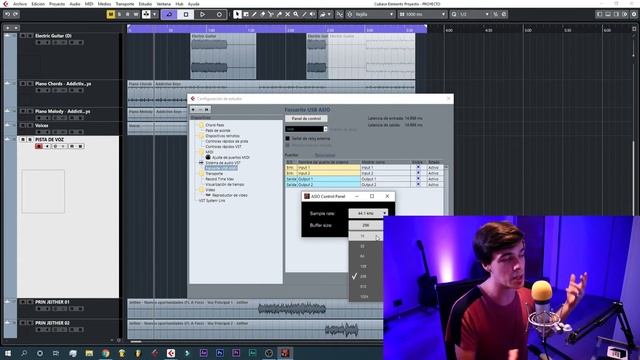640x360 pixels.
Task: Mute the PISTA DE VOZ track
Action: tap(23, 140)
